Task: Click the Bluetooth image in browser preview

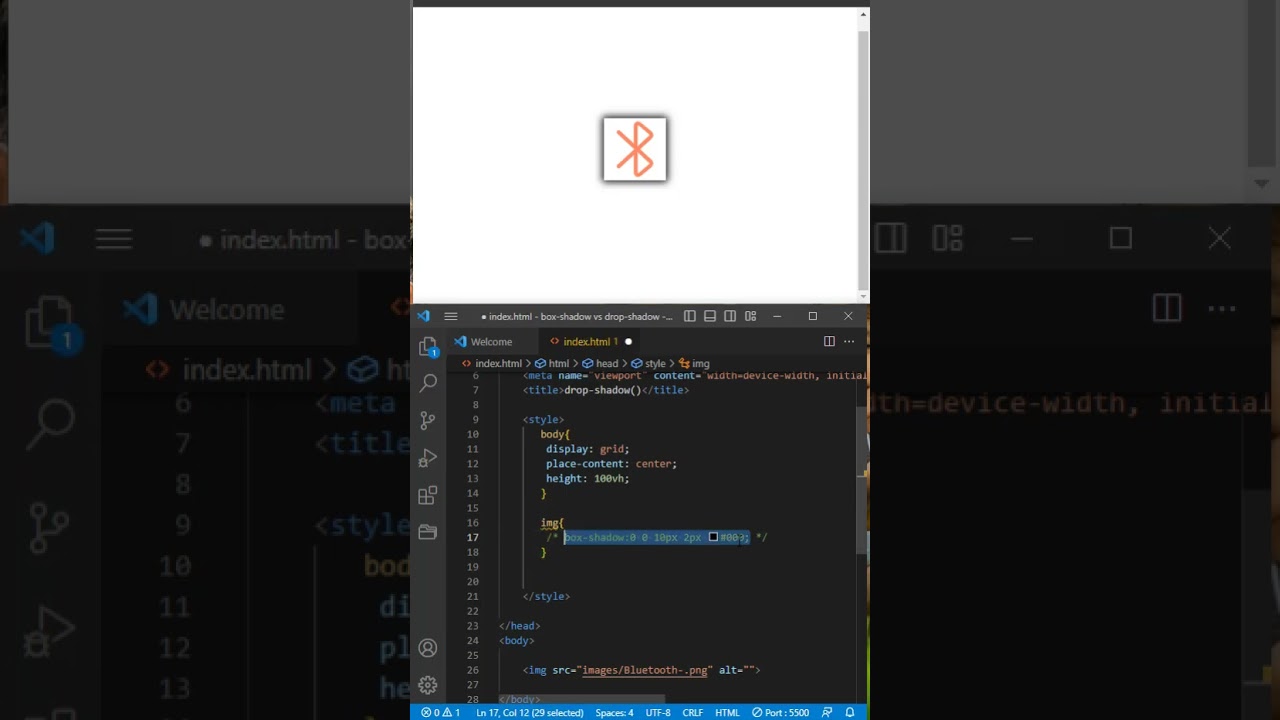Action: [635, 149]
